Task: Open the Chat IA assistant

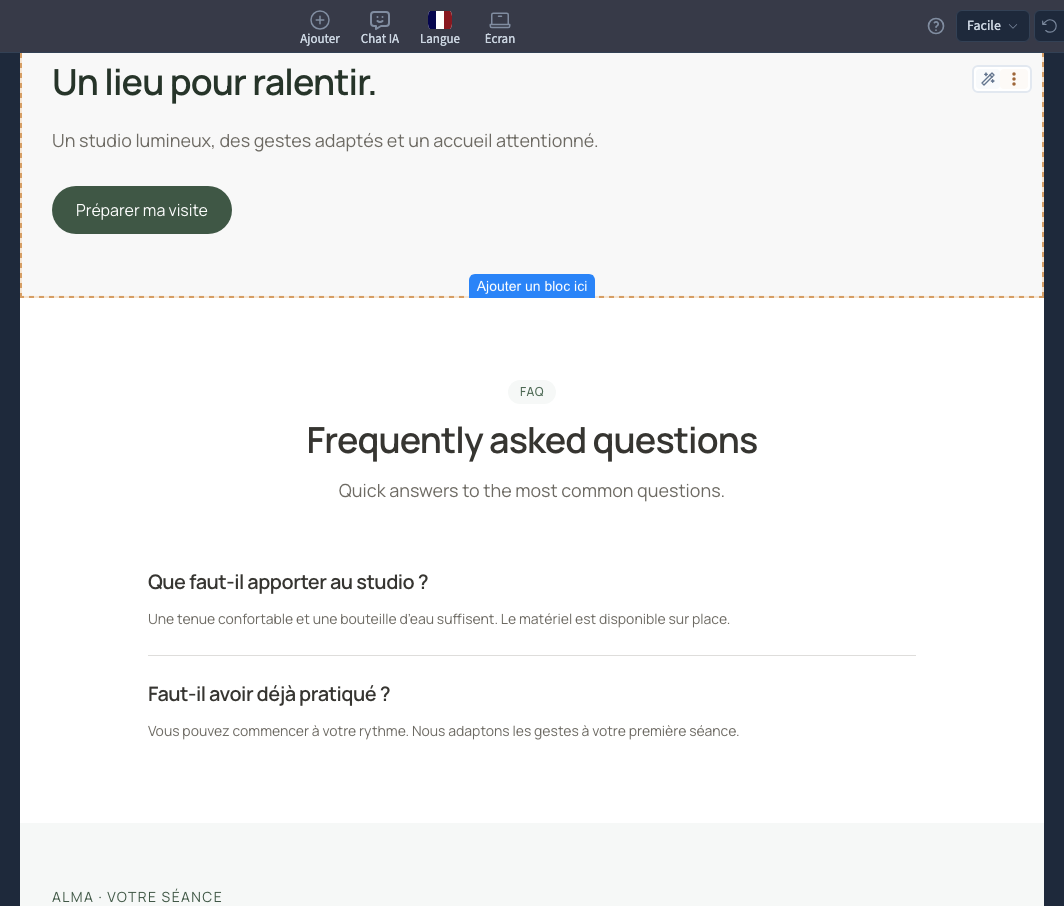Action: click(x=379, y=27)
